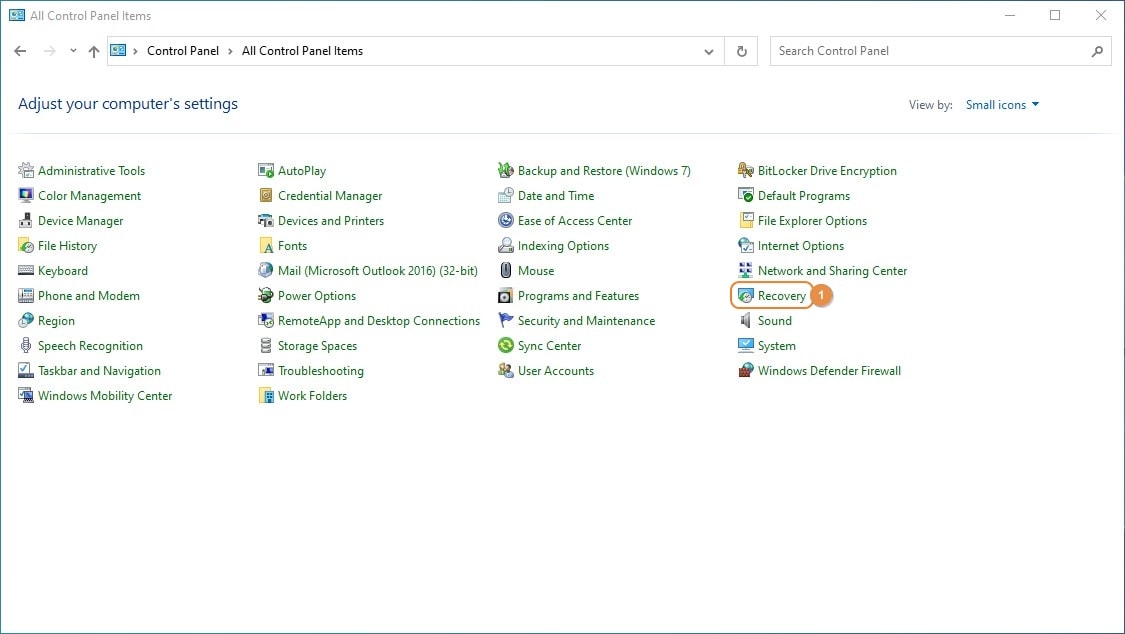Click the Control Panel breadcrumb
Screen dimensions: 1125x634
tap(183, 51)
